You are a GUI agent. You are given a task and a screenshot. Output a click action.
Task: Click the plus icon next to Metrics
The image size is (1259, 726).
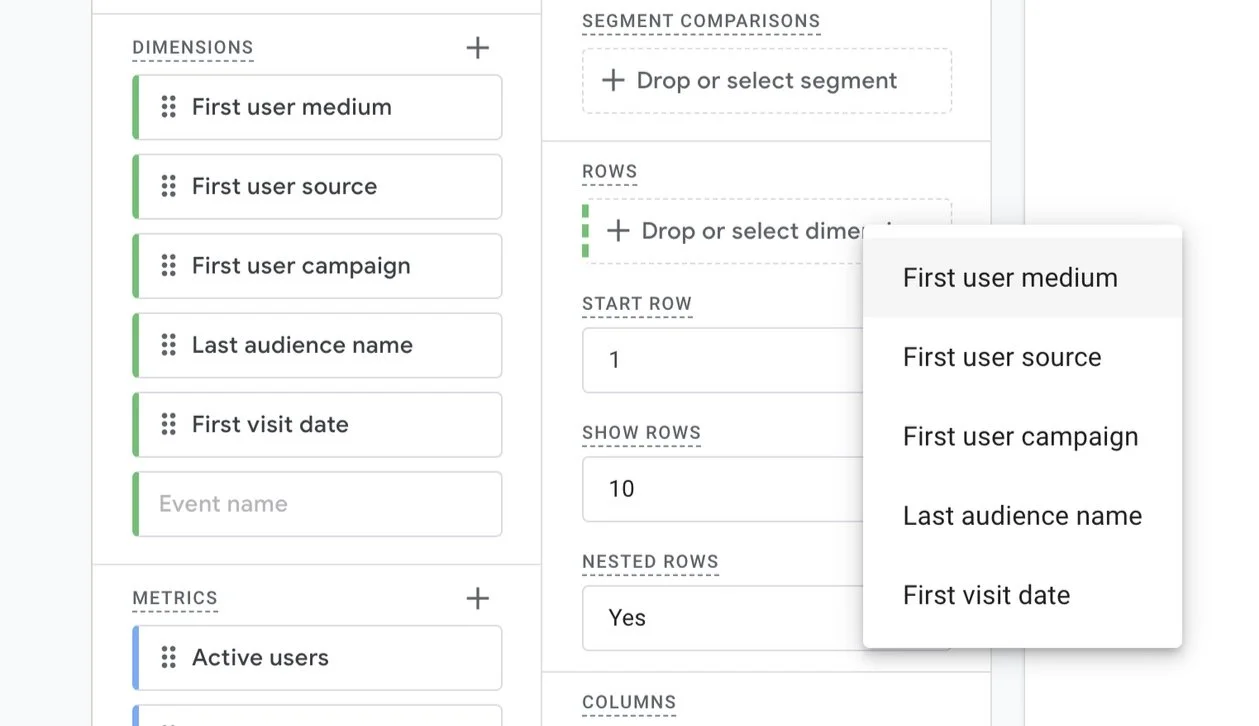tap(478, 598)
